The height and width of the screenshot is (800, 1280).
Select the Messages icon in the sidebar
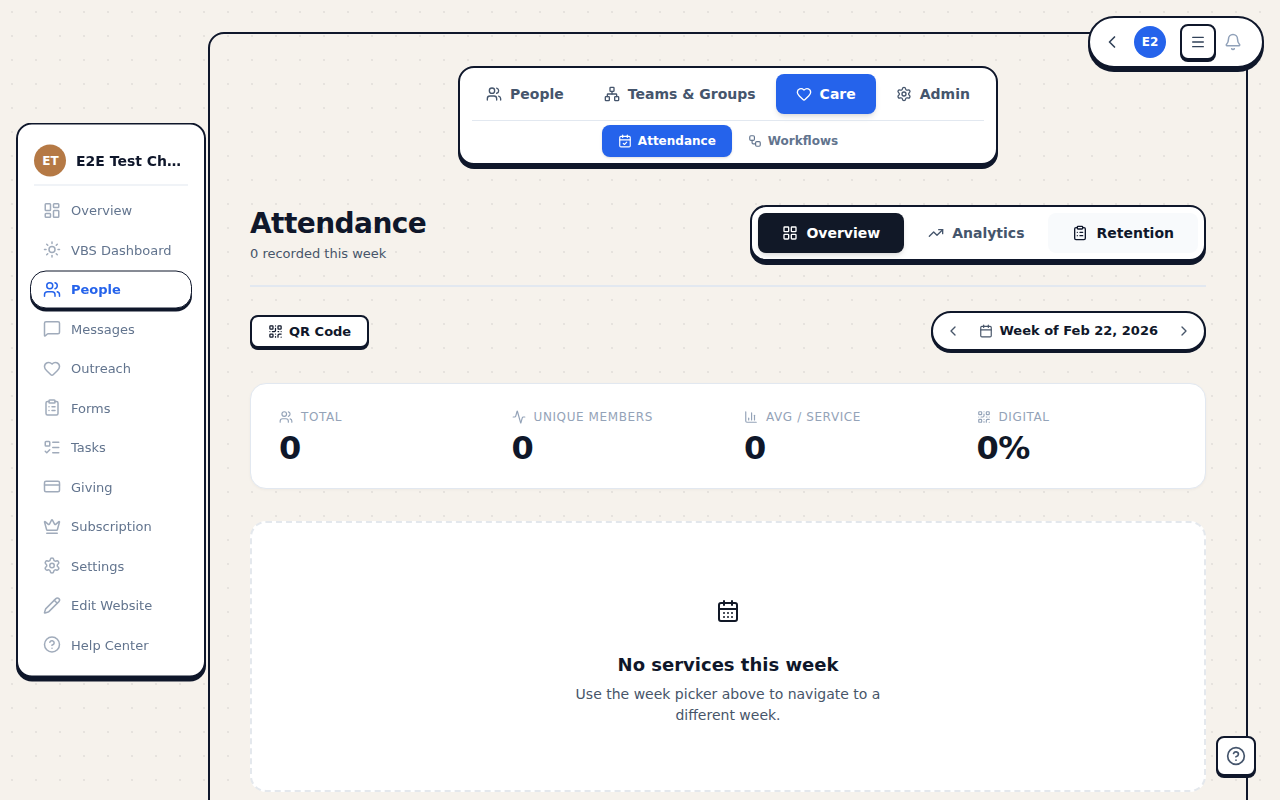click(x=51, y=329)
